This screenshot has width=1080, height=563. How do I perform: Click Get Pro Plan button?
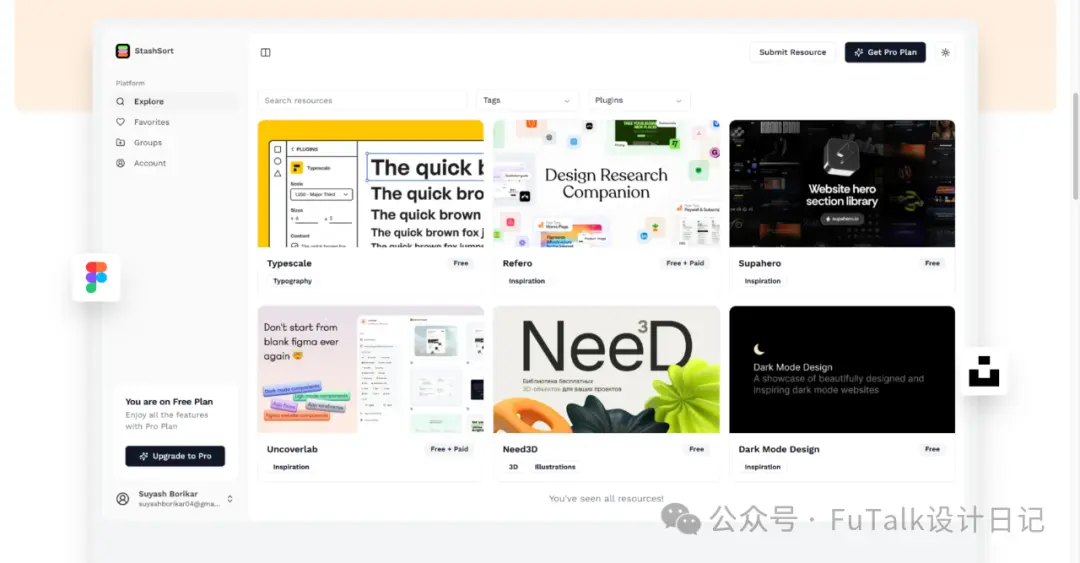(885, 52)
